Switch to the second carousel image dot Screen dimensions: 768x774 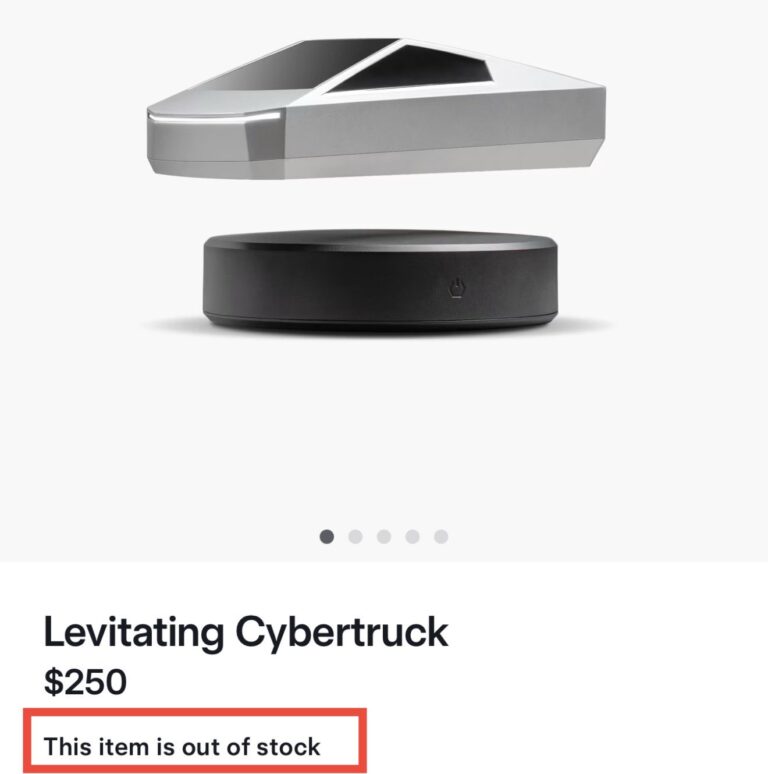pyautogui.click(x=355, y=537)
